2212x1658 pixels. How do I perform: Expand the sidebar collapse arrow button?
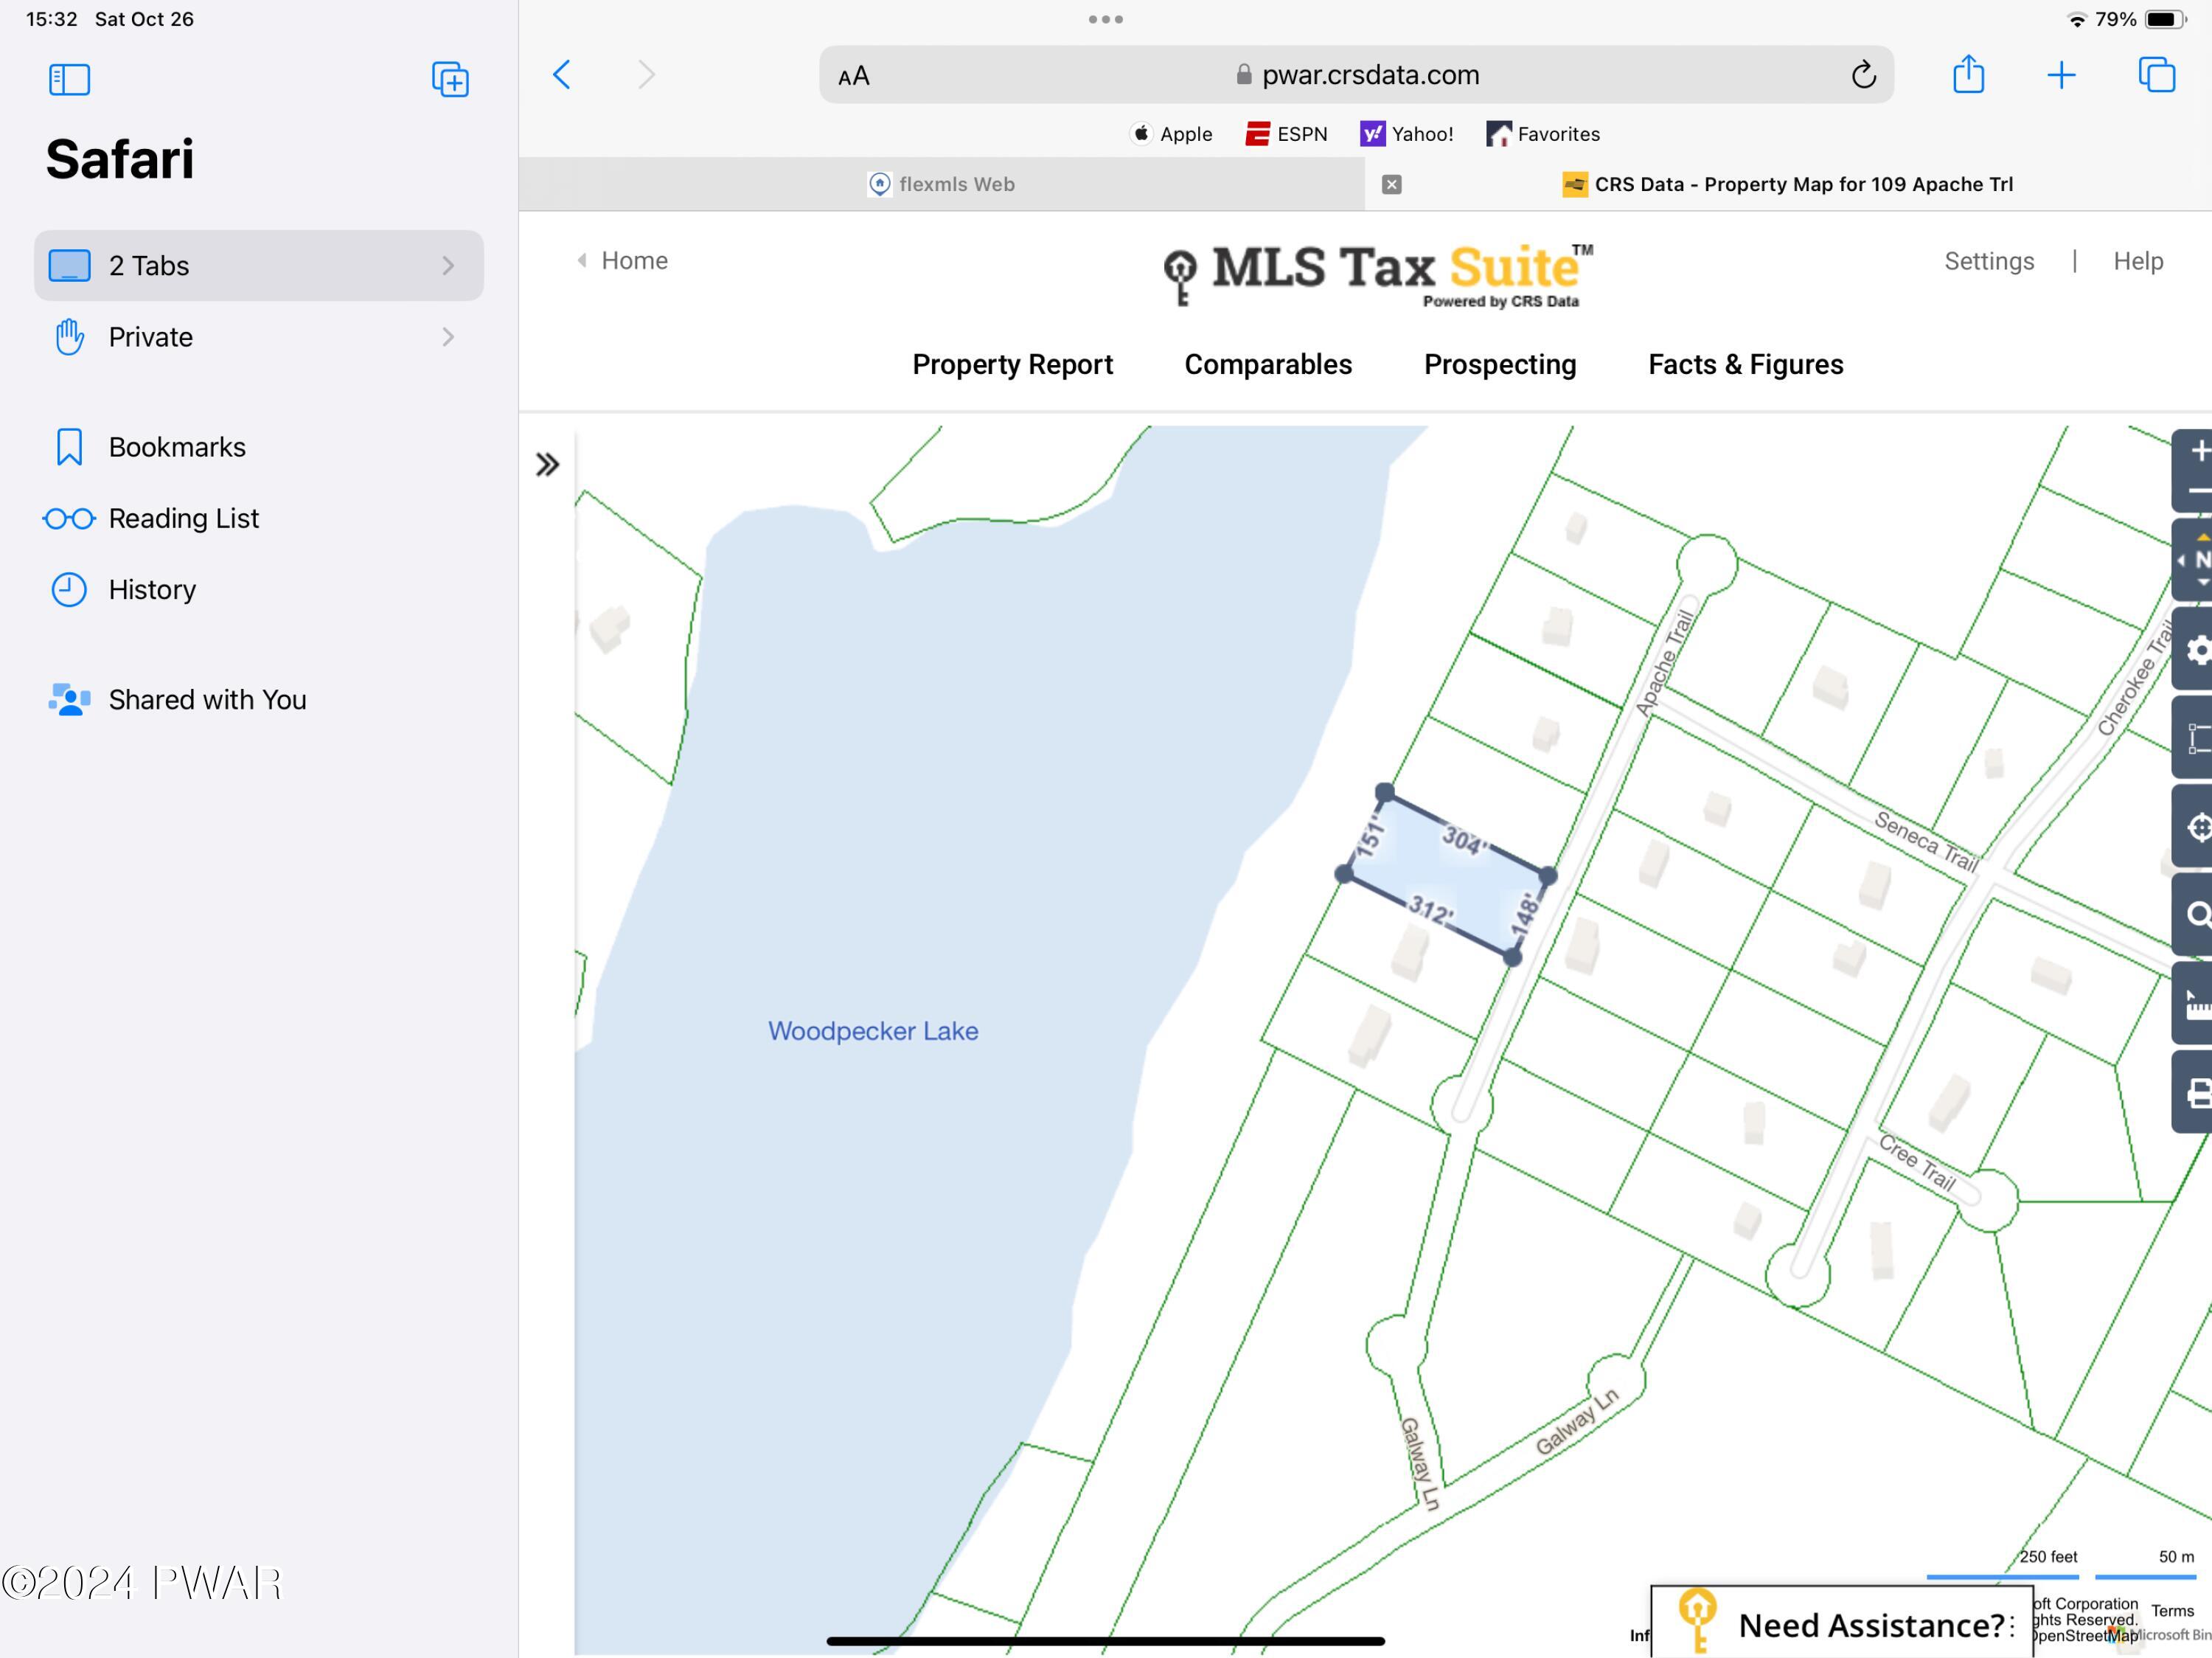(549, 463)
